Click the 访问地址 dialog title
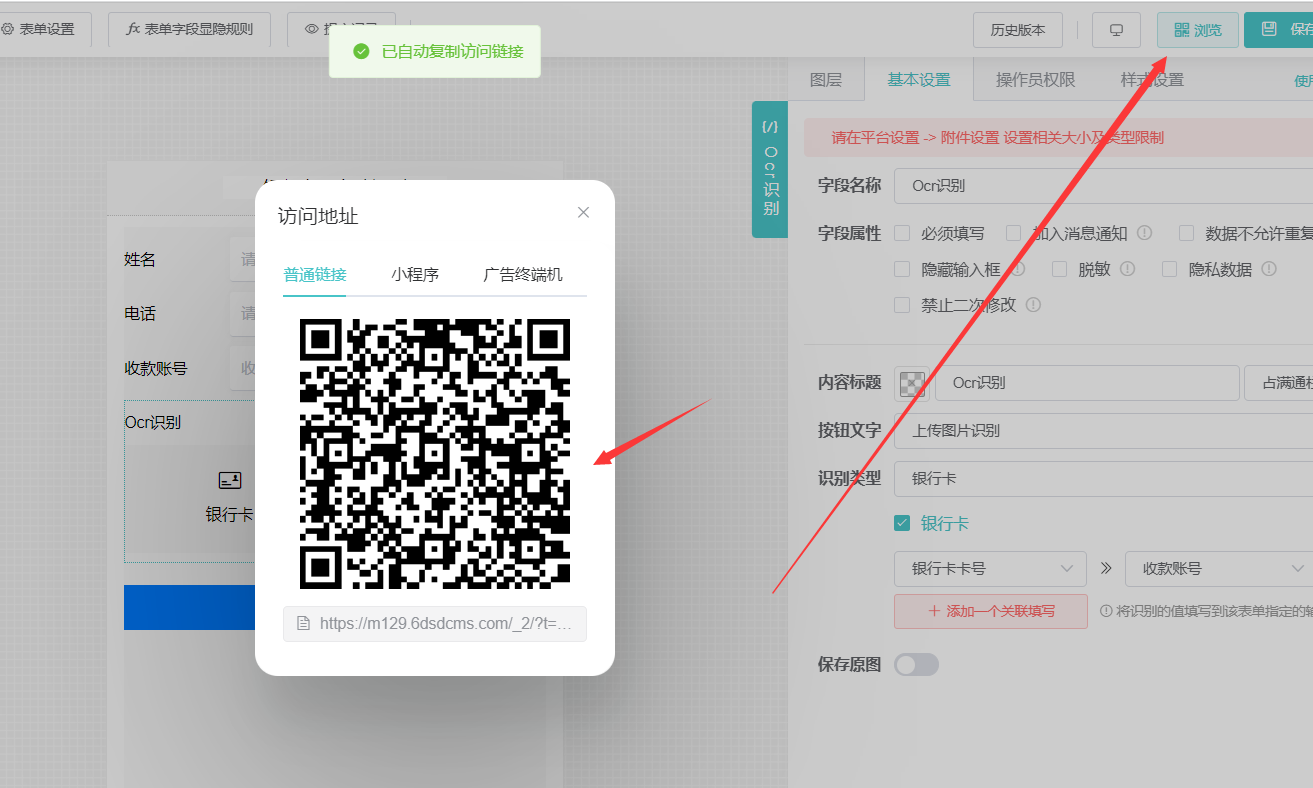1313x788 pixels. pos(318,216)
